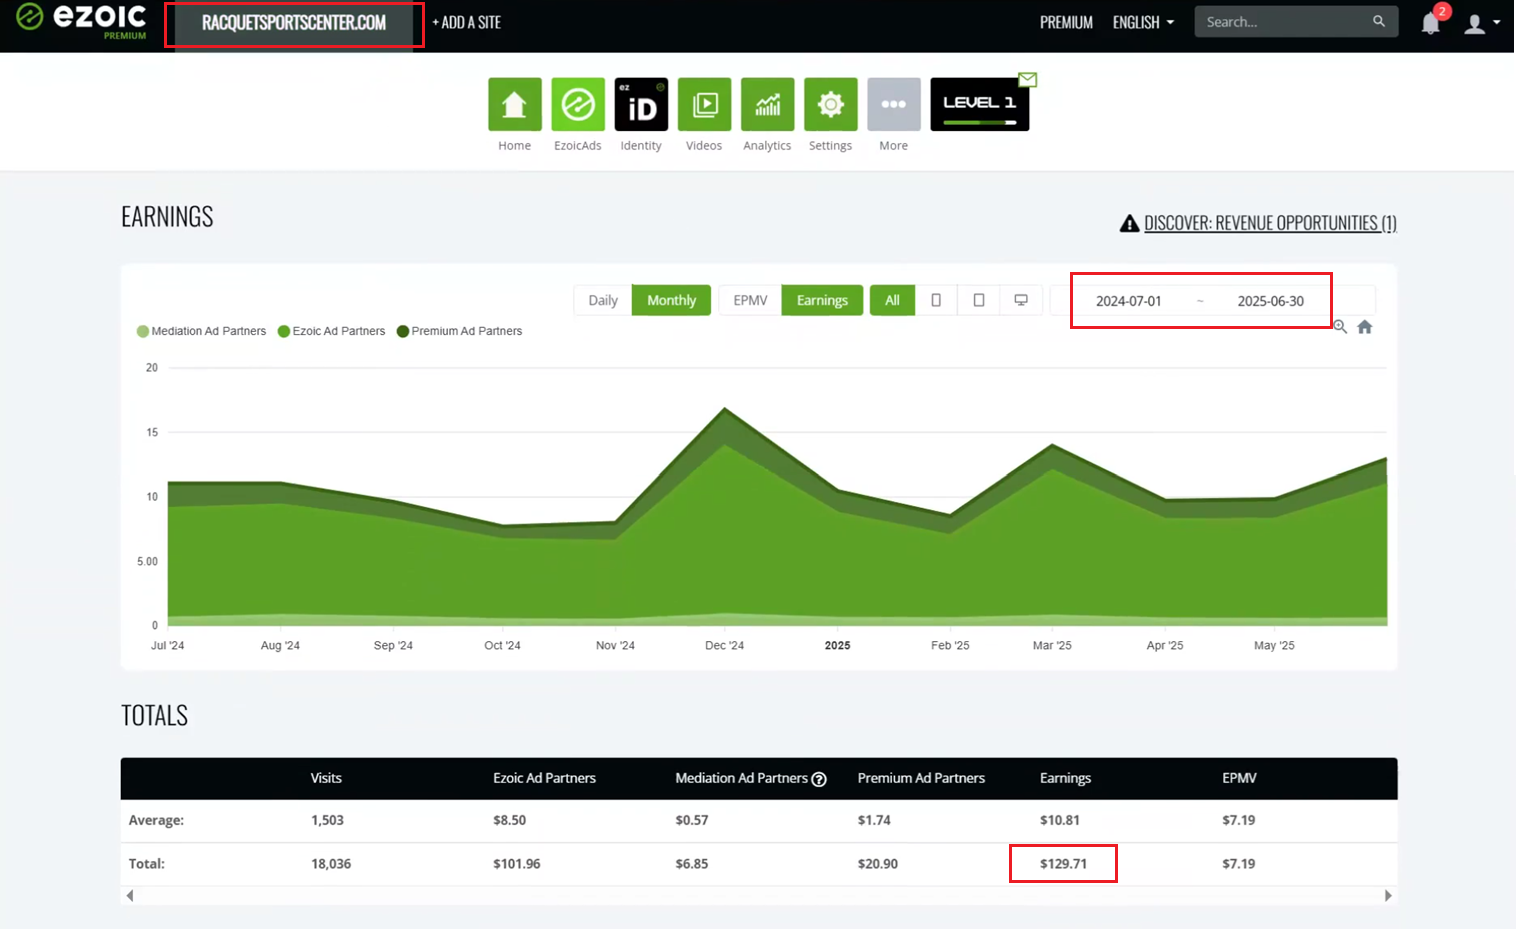
Task: Open the Videos icon
Action: coord(704,104)
